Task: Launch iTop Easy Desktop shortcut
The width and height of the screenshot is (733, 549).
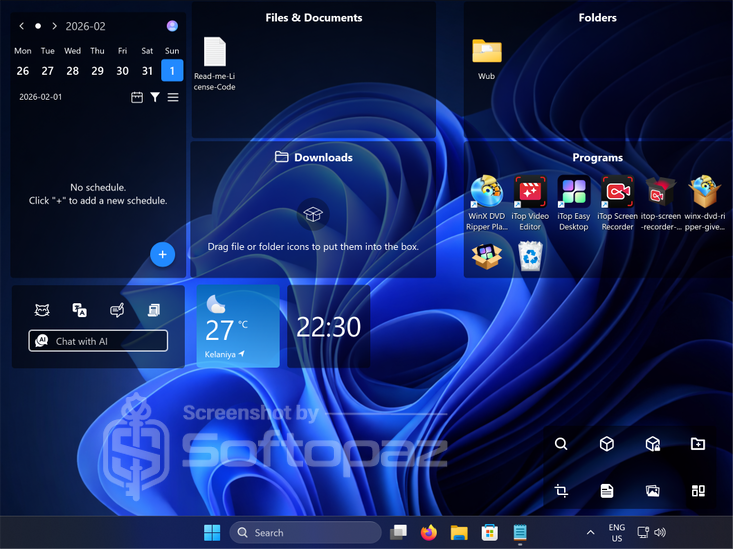Action: coord(574,203)
